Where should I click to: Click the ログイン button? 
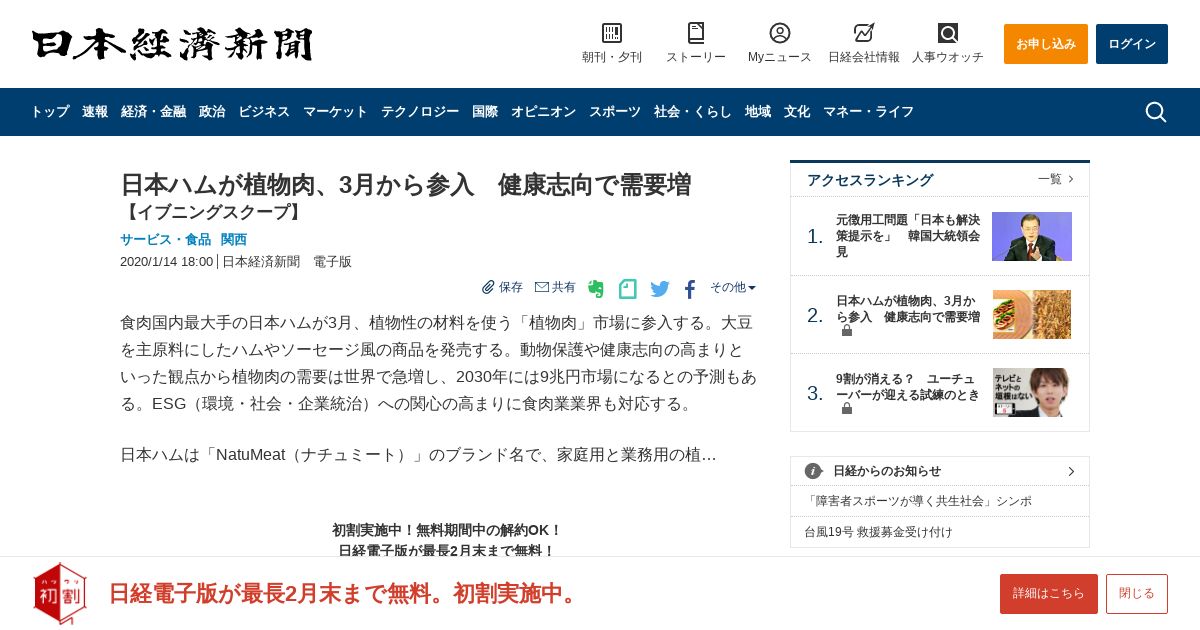tap(1132, 44)
